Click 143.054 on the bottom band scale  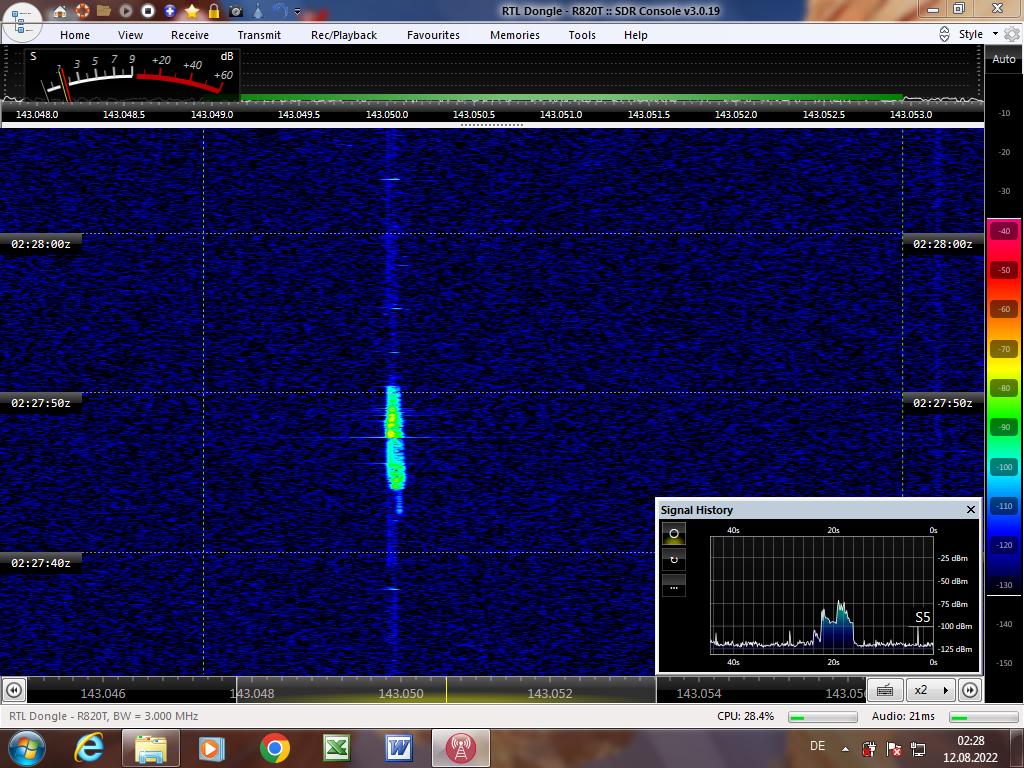[699, 694]
